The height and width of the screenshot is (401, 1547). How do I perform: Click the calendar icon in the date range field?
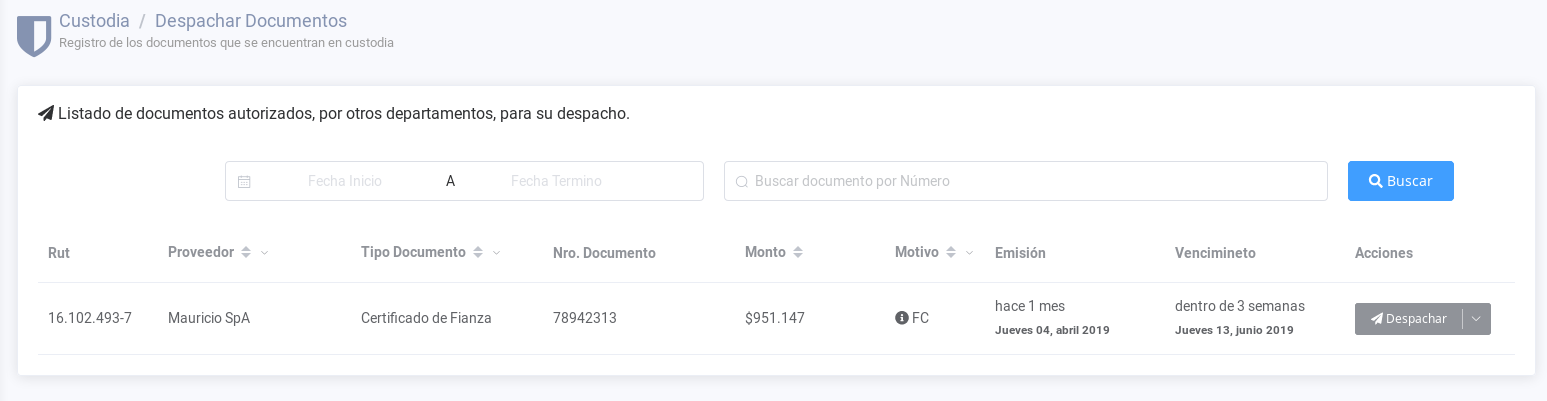pos(244,182)
